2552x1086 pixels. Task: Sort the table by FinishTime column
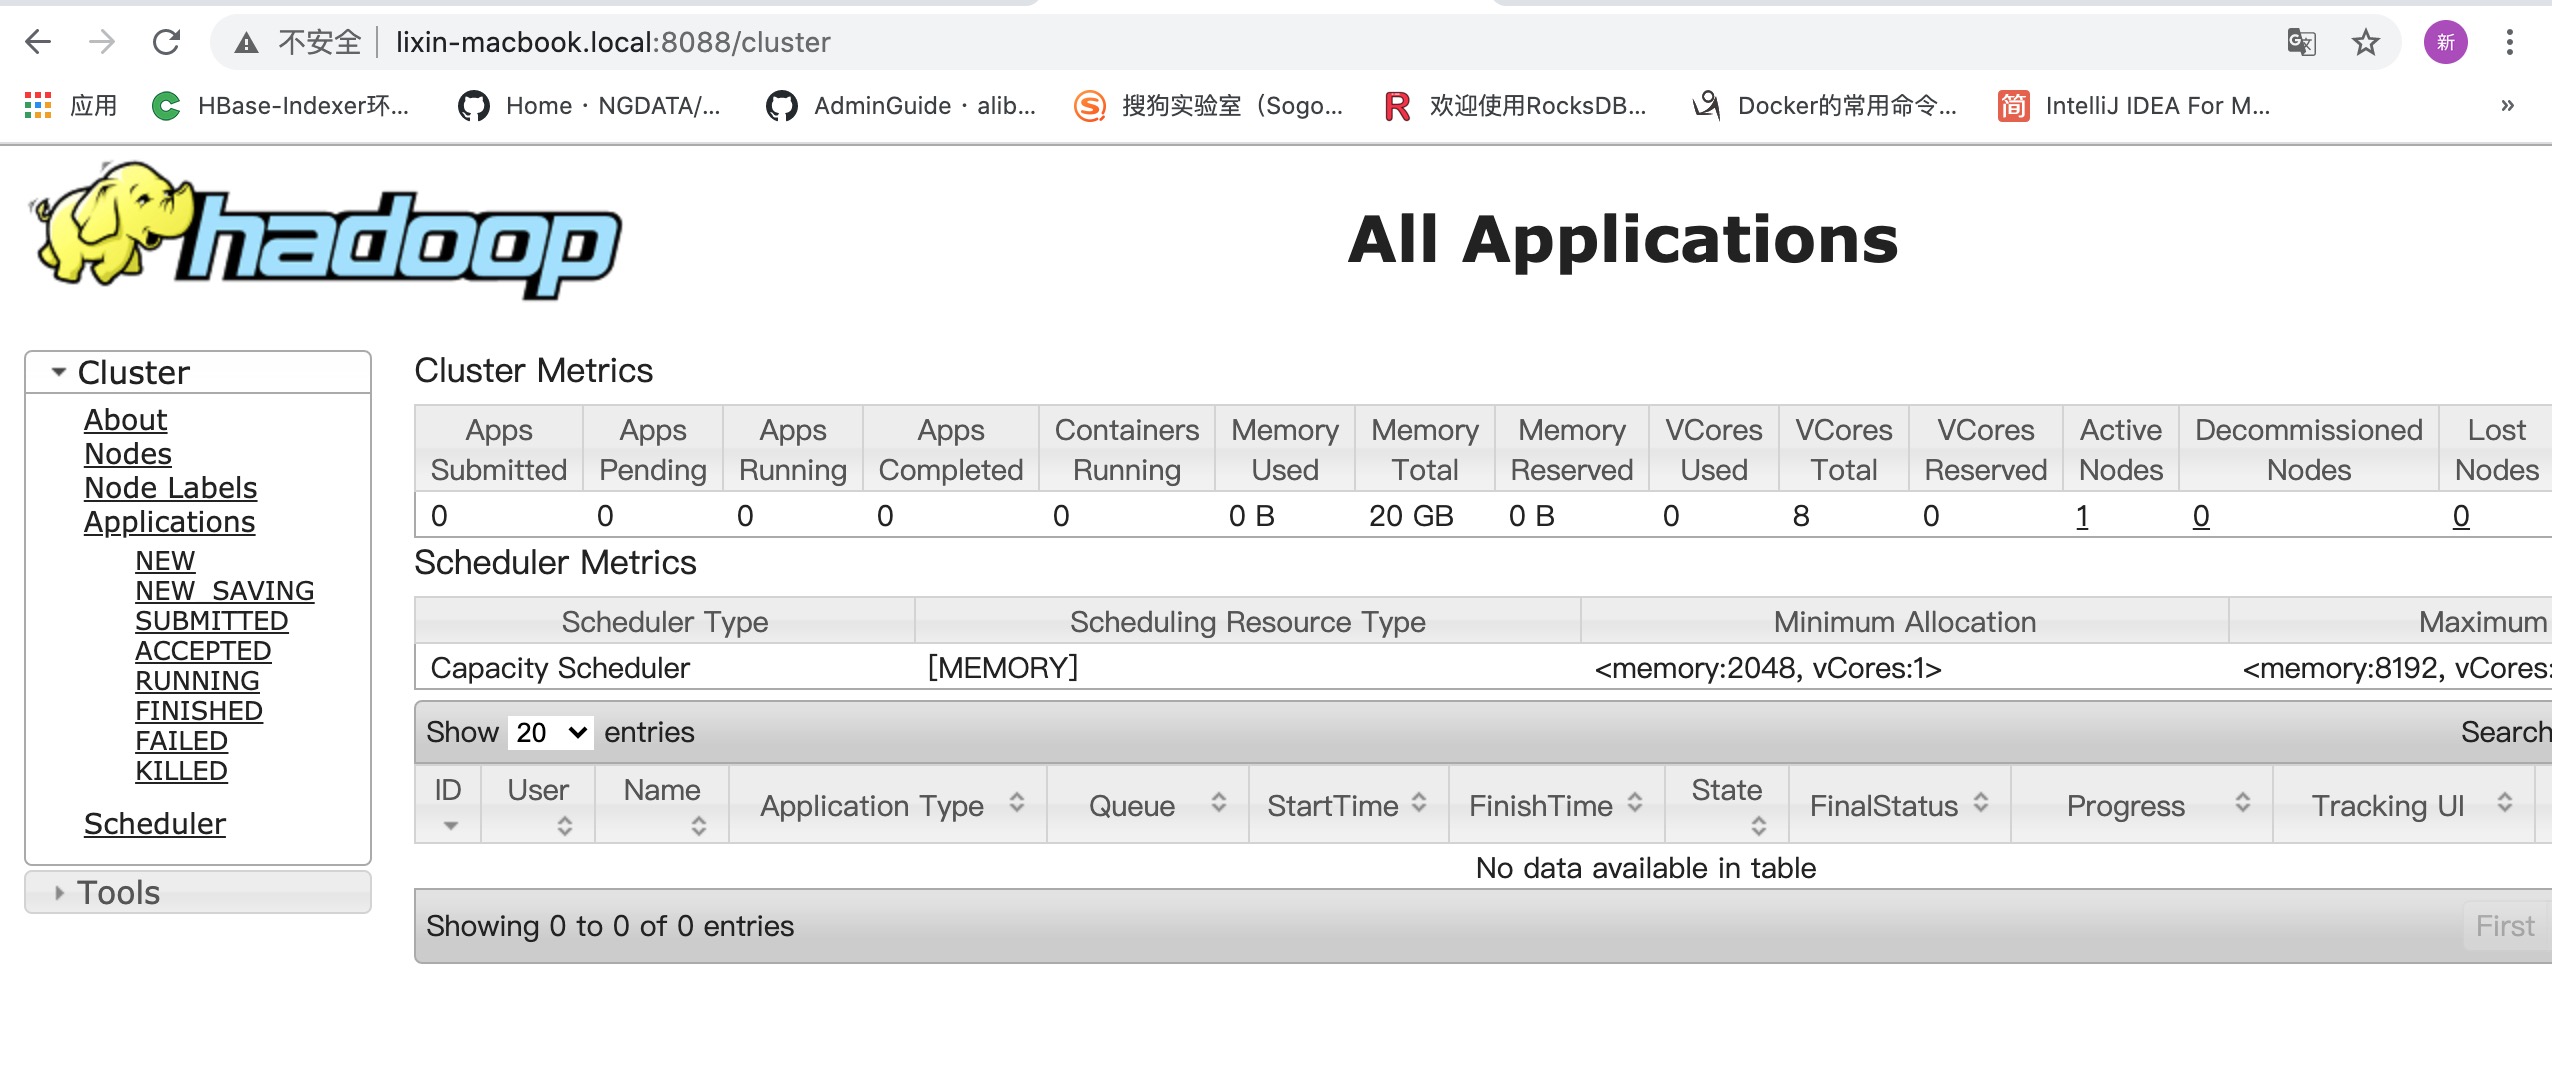(1557, 804)
